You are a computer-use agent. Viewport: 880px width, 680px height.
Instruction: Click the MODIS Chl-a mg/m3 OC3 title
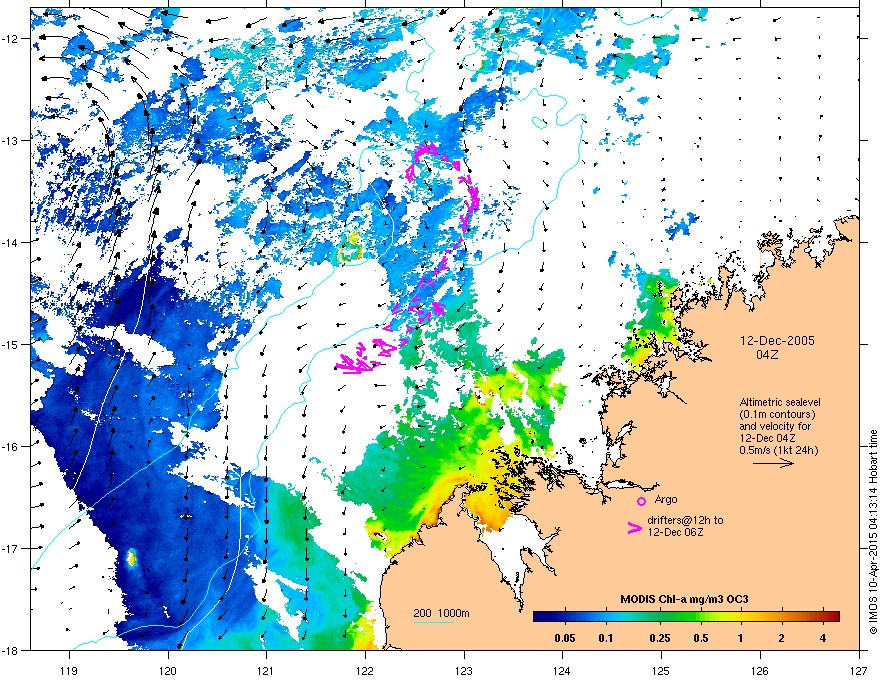pos(684,599)
